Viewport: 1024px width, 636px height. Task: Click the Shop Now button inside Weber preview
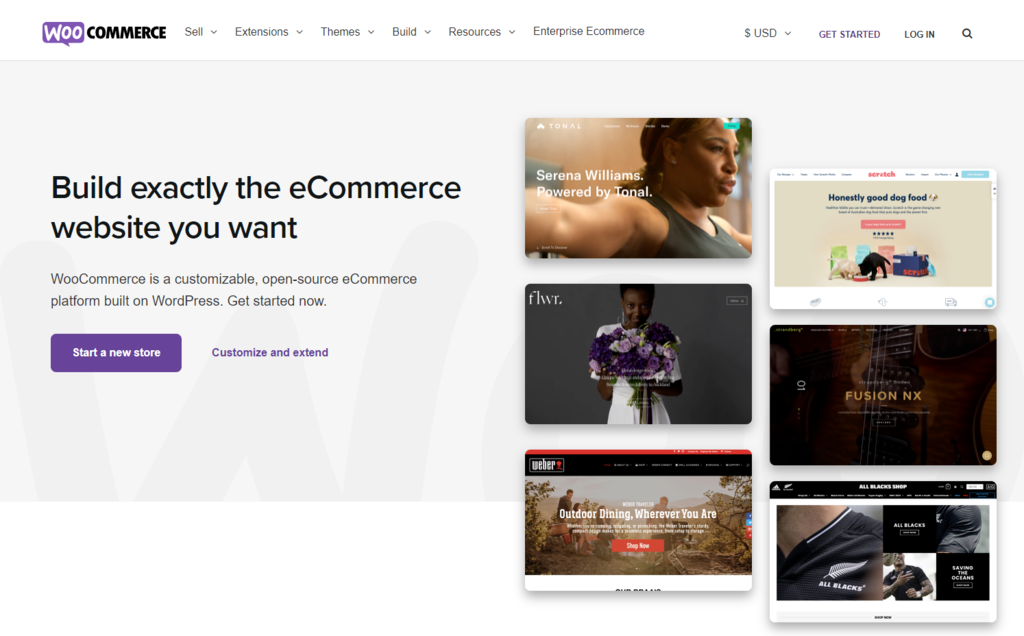point(638,545)
